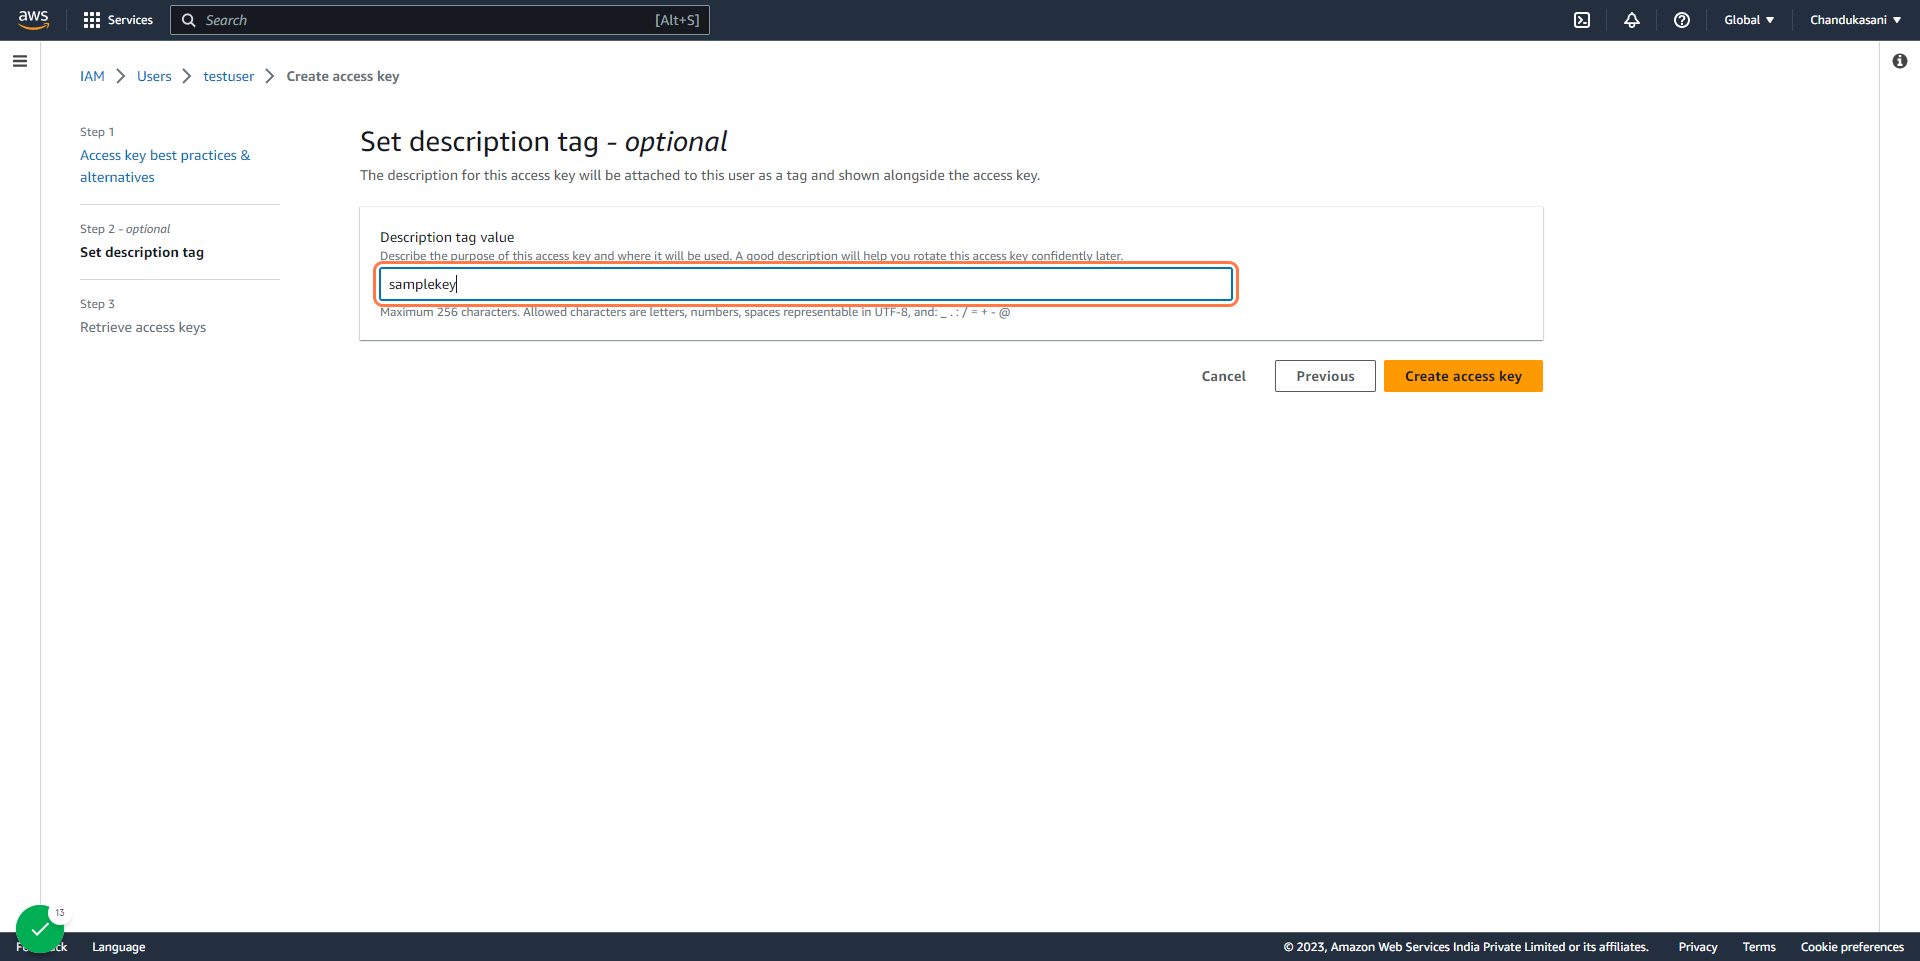Click the green checkmark badge
1920x961 pixels.
coord(40,929)
